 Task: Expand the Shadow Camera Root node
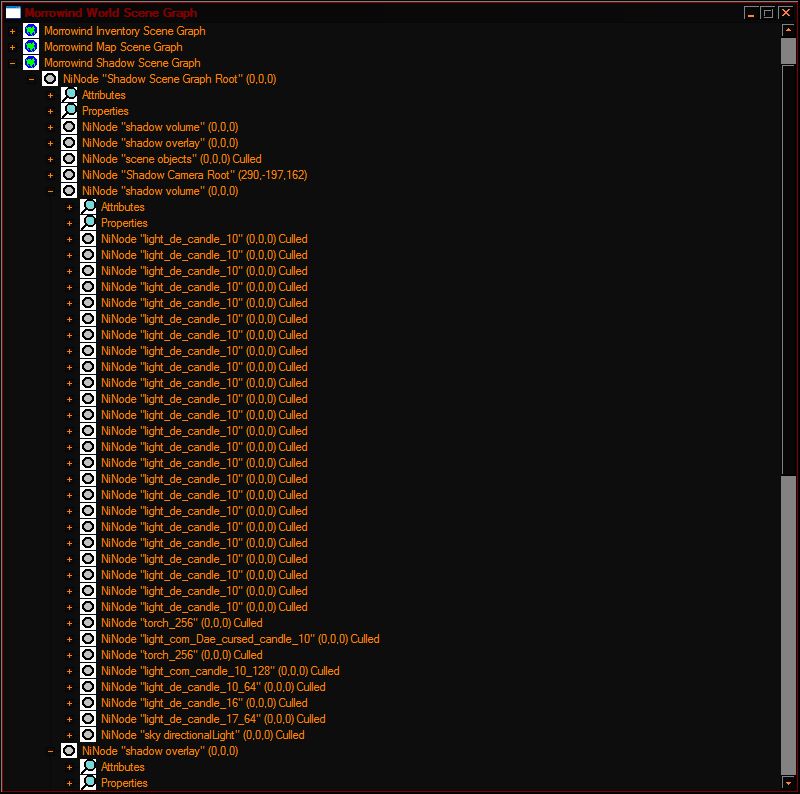[51, 175]
